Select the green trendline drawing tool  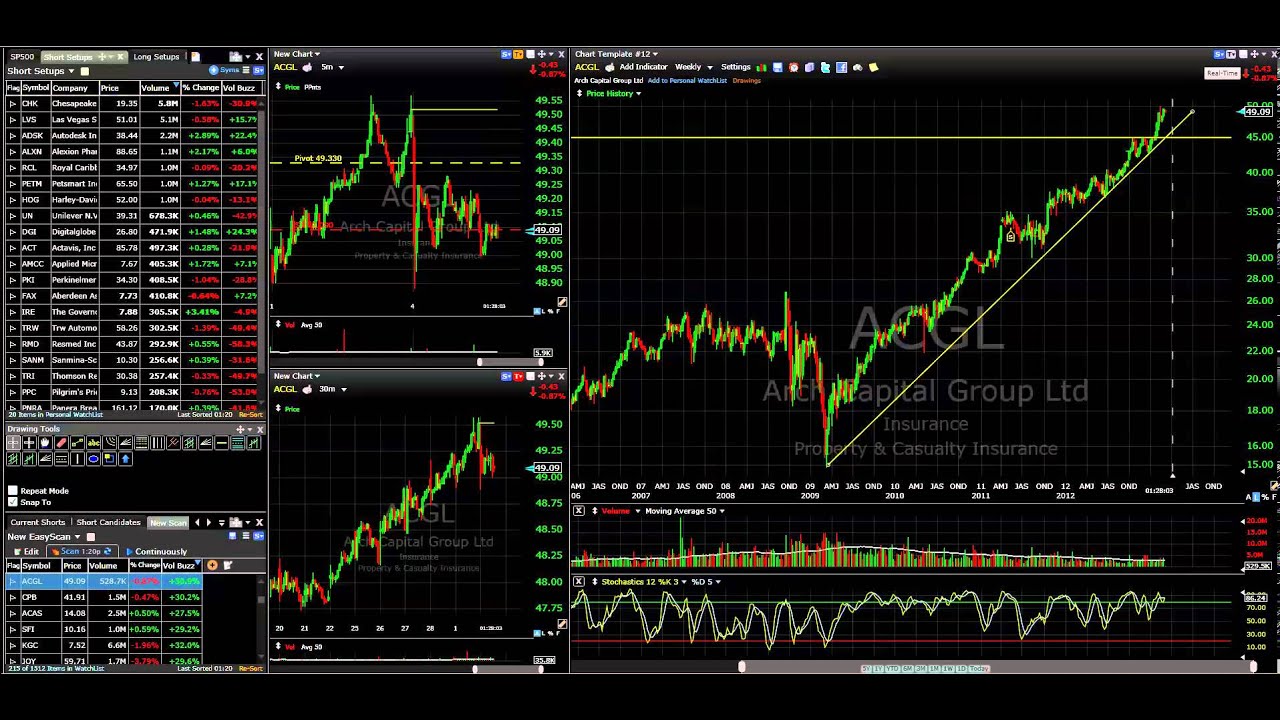[x=77, y=442]
